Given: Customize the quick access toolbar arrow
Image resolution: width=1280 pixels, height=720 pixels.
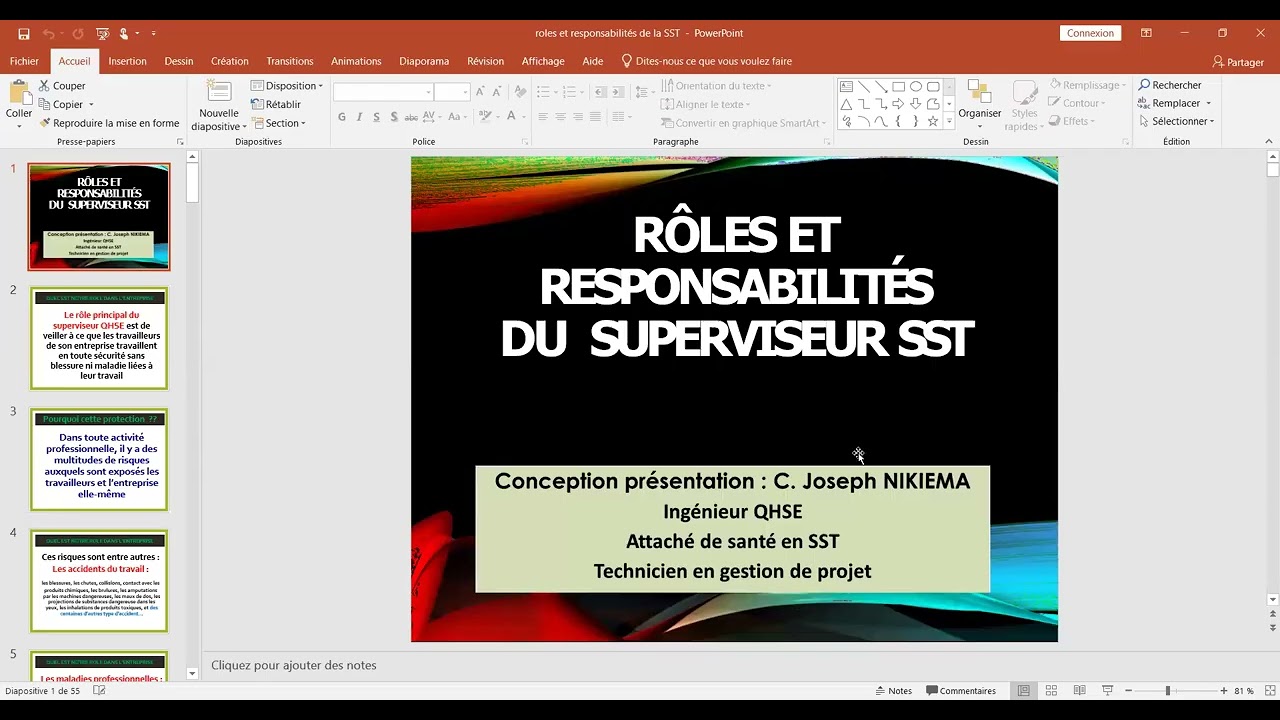Looking at the screenshot, I should click(156, 34).
